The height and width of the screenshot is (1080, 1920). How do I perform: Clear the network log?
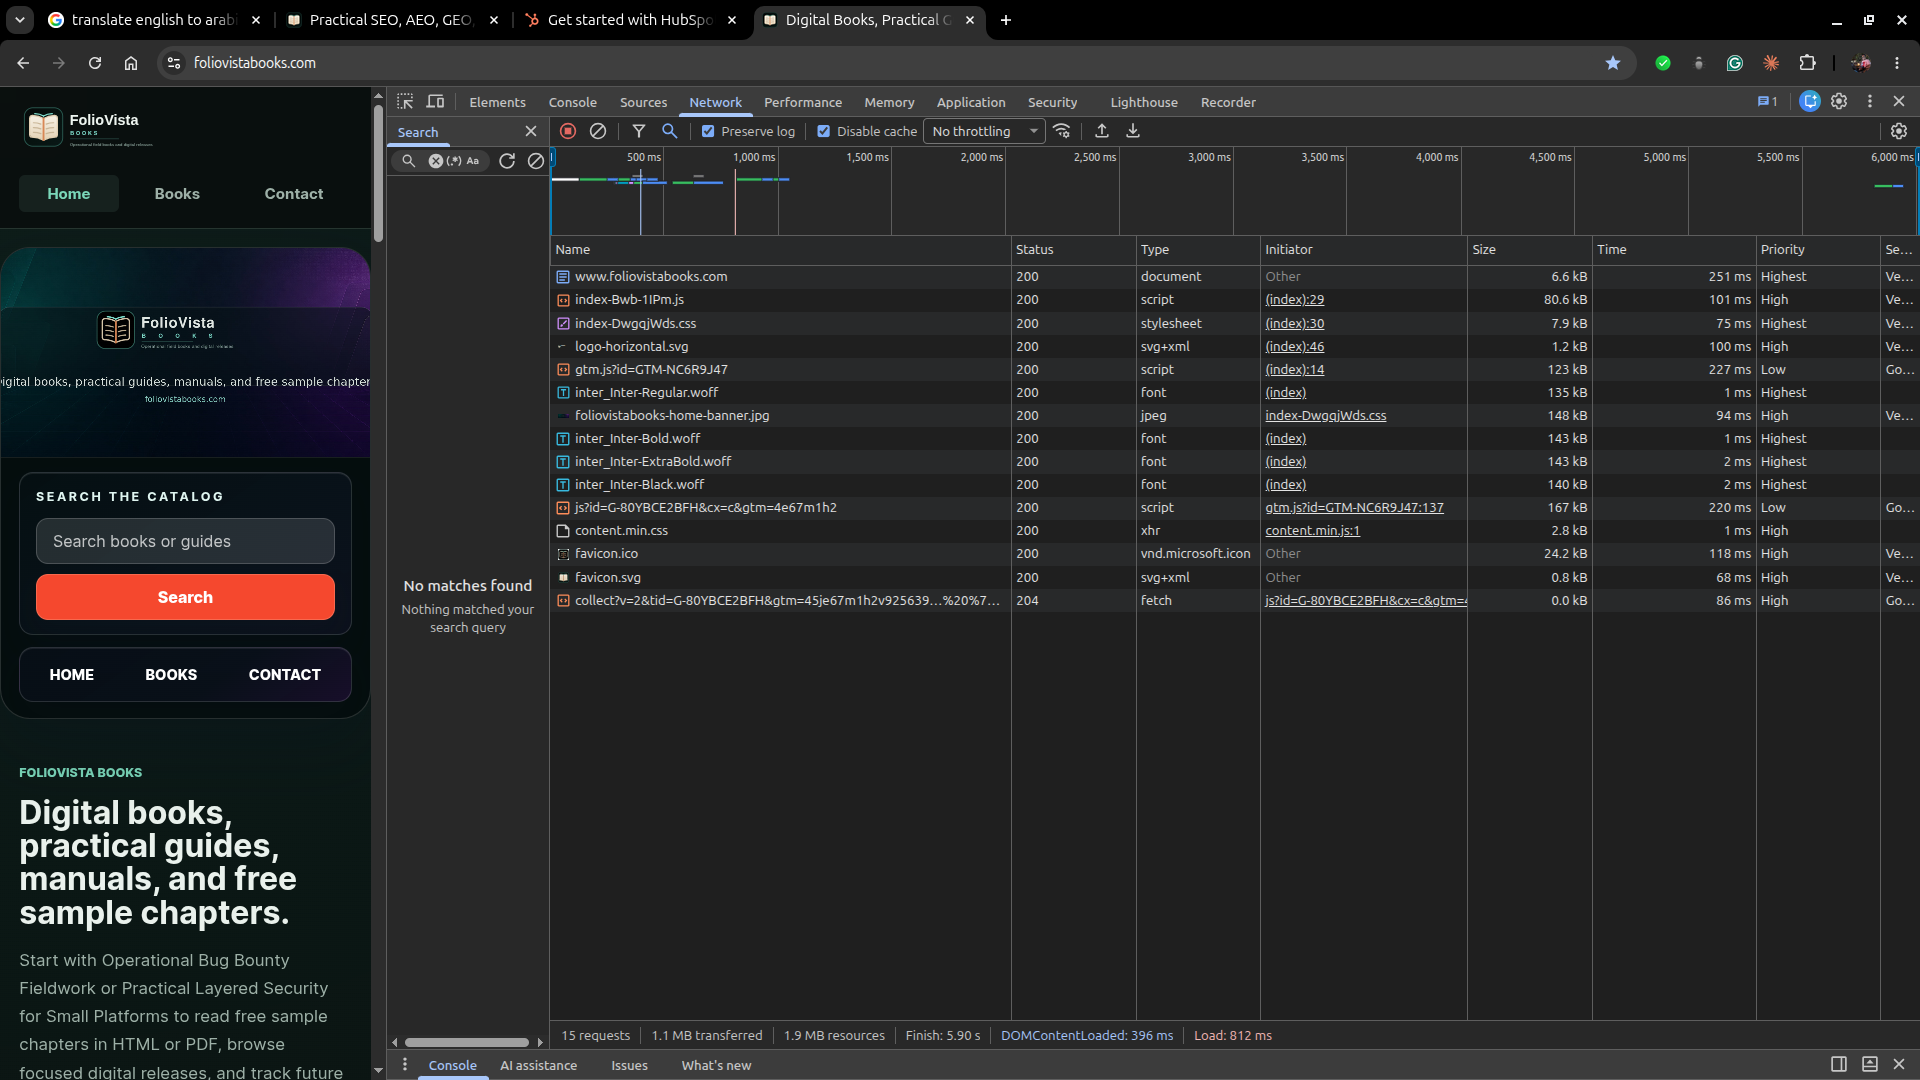click(598, 131)
